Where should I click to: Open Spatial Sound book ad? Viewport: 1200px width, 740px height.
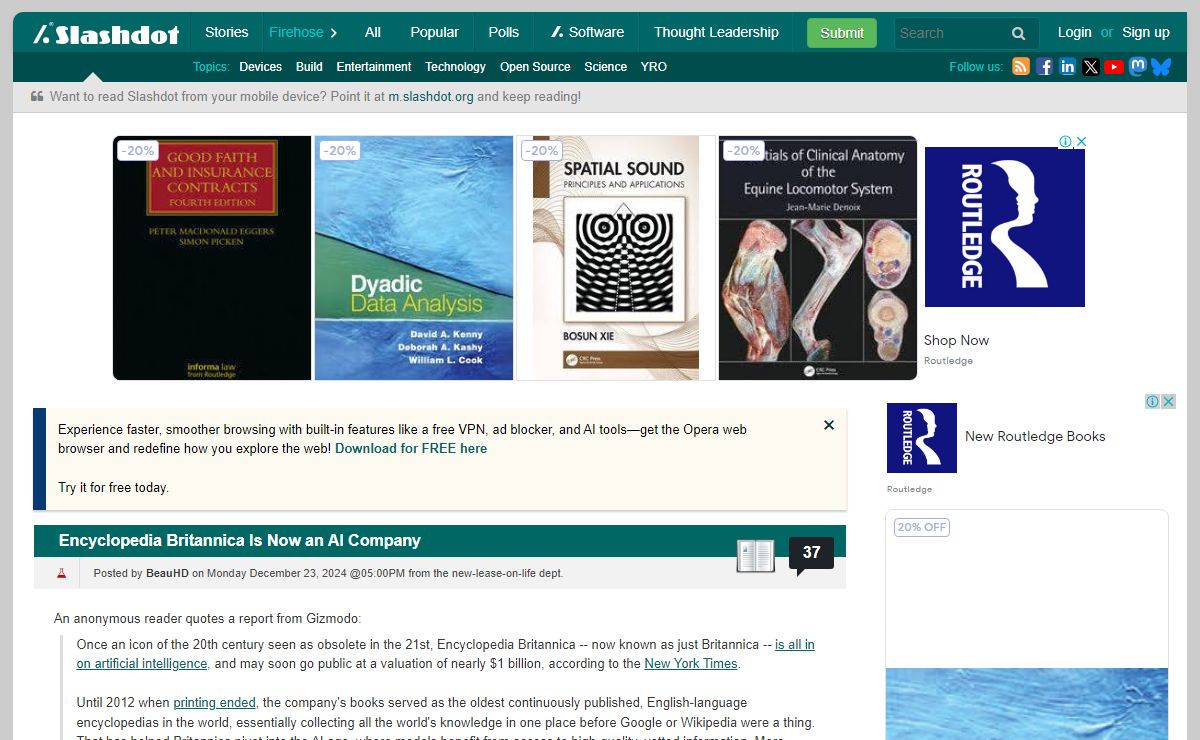[x=616, y=258]
